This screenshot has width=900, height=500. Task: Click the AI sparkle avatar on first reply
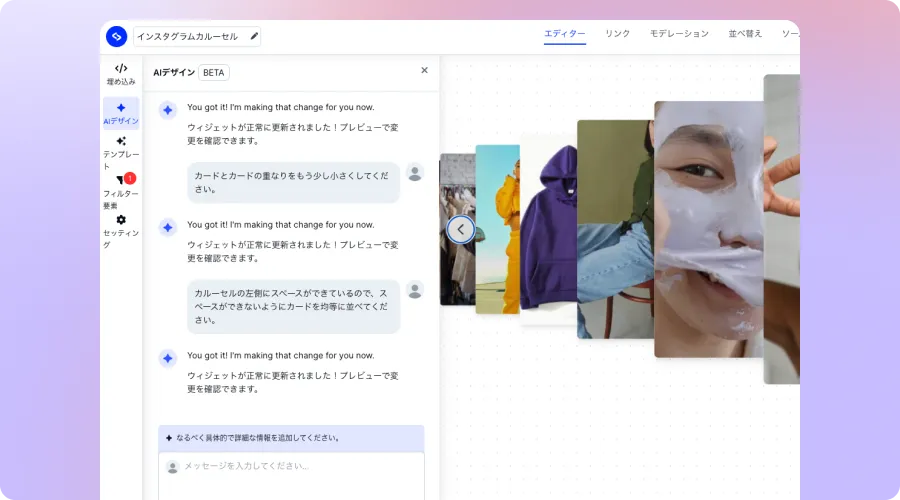pos(168,110)
